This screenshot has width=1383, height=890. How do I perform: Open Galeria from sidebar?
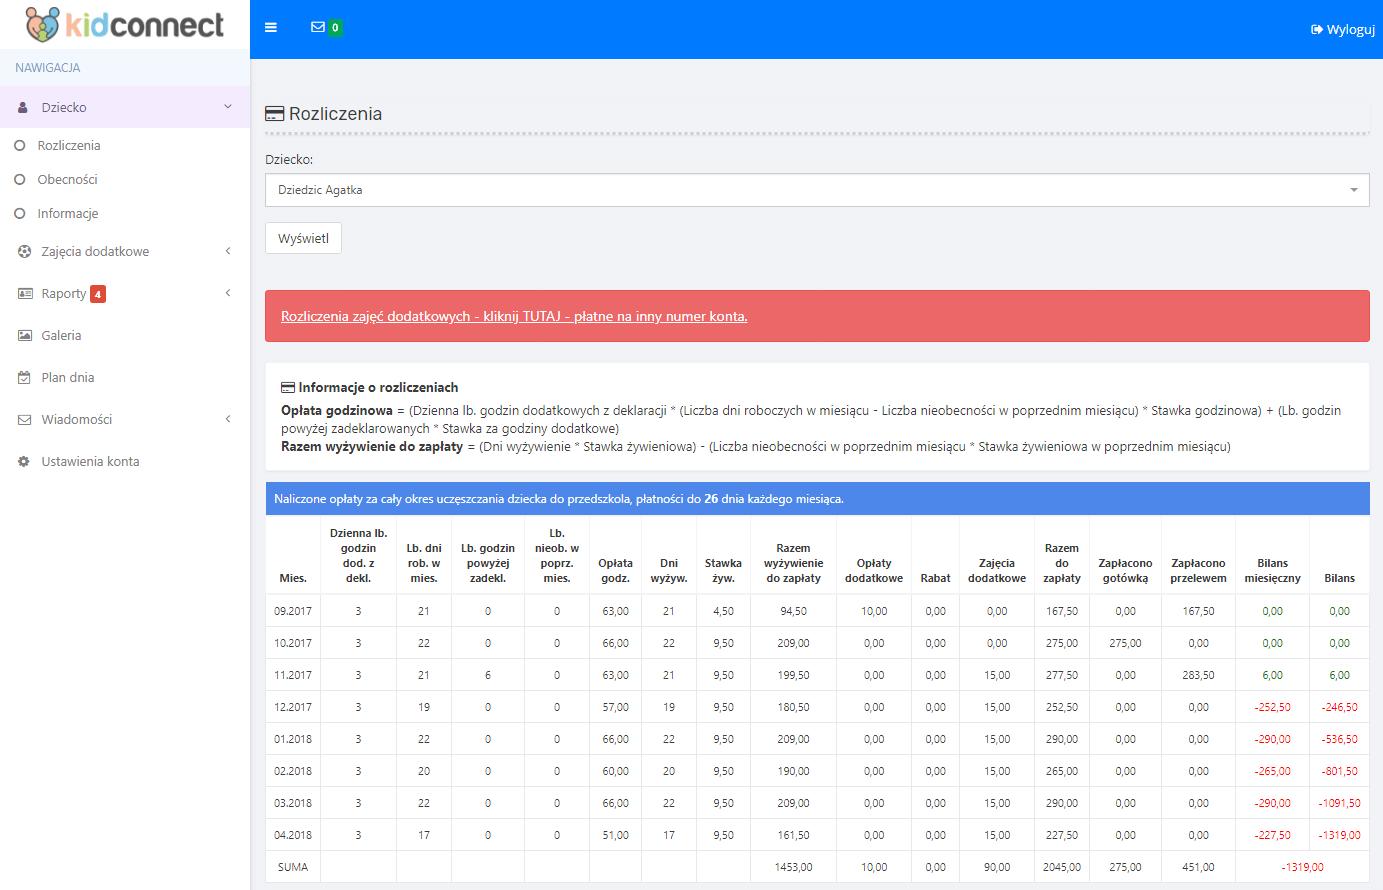coord(61,335)
